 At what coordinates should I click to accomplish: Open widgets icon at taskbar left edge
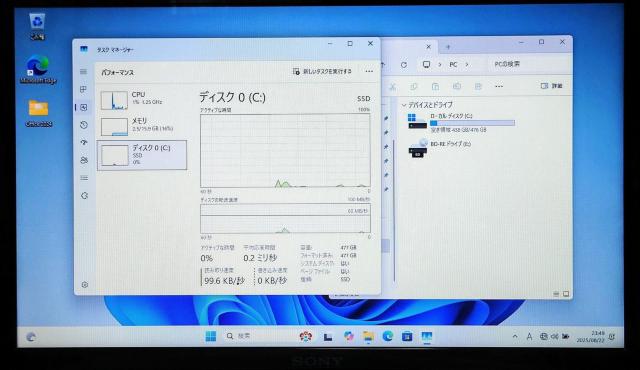pyautogui.click(x=31, y=337)
